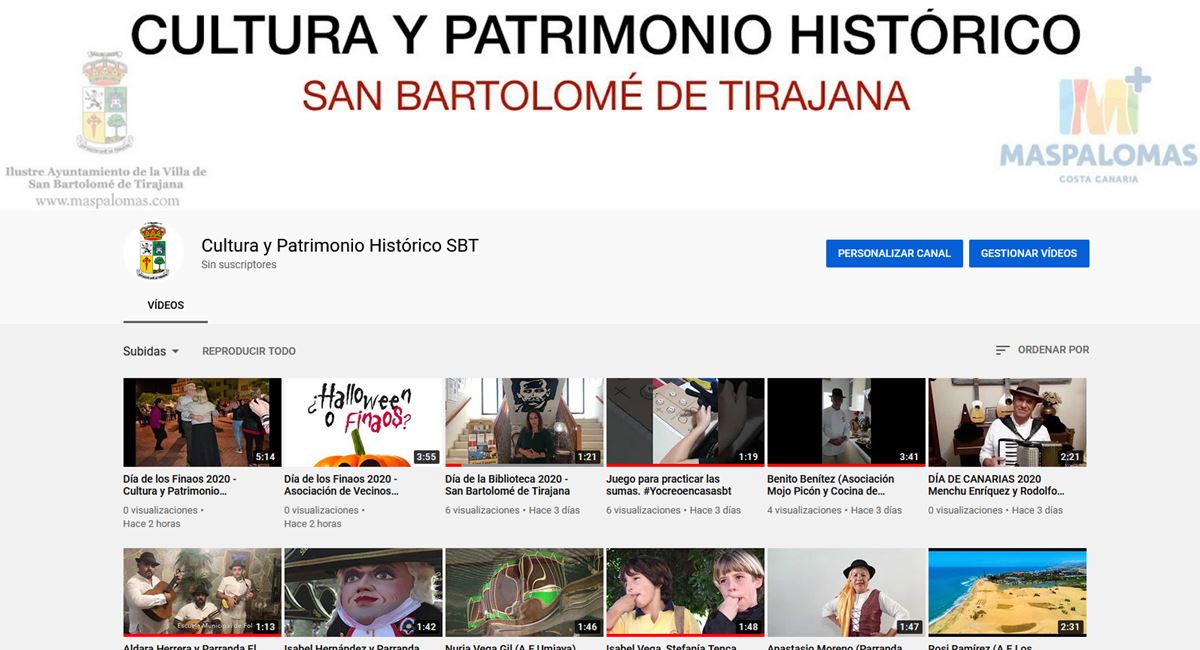
Task: Open the beach dunes aerial video thumbnail
Action: point(1007,591)
